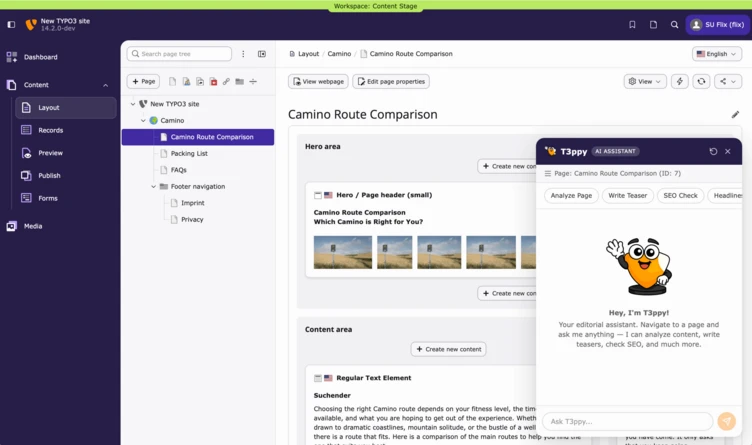The image size is (752, 445).
Task: Select the backend user section page icon
Action: (186, 82)
